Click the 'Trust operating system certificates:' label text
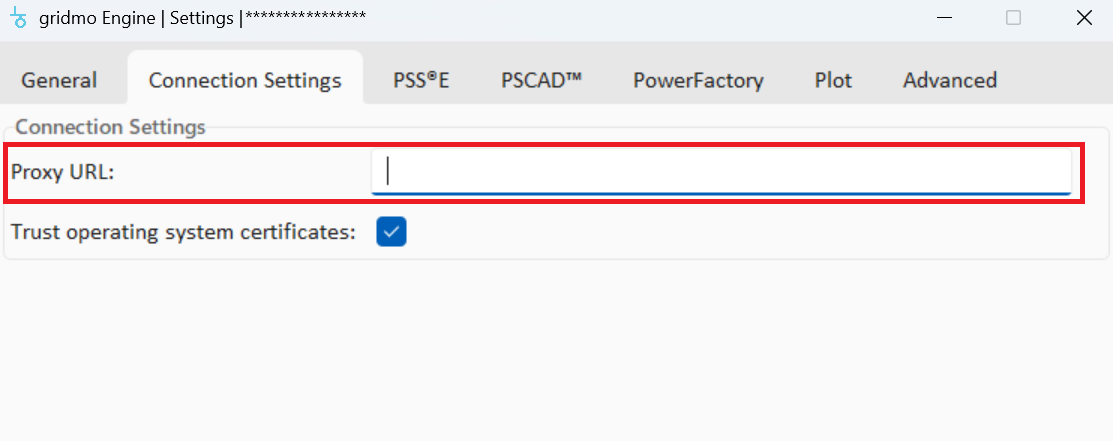This screenshot has height=441, width=1113. (x=183, y=232)
